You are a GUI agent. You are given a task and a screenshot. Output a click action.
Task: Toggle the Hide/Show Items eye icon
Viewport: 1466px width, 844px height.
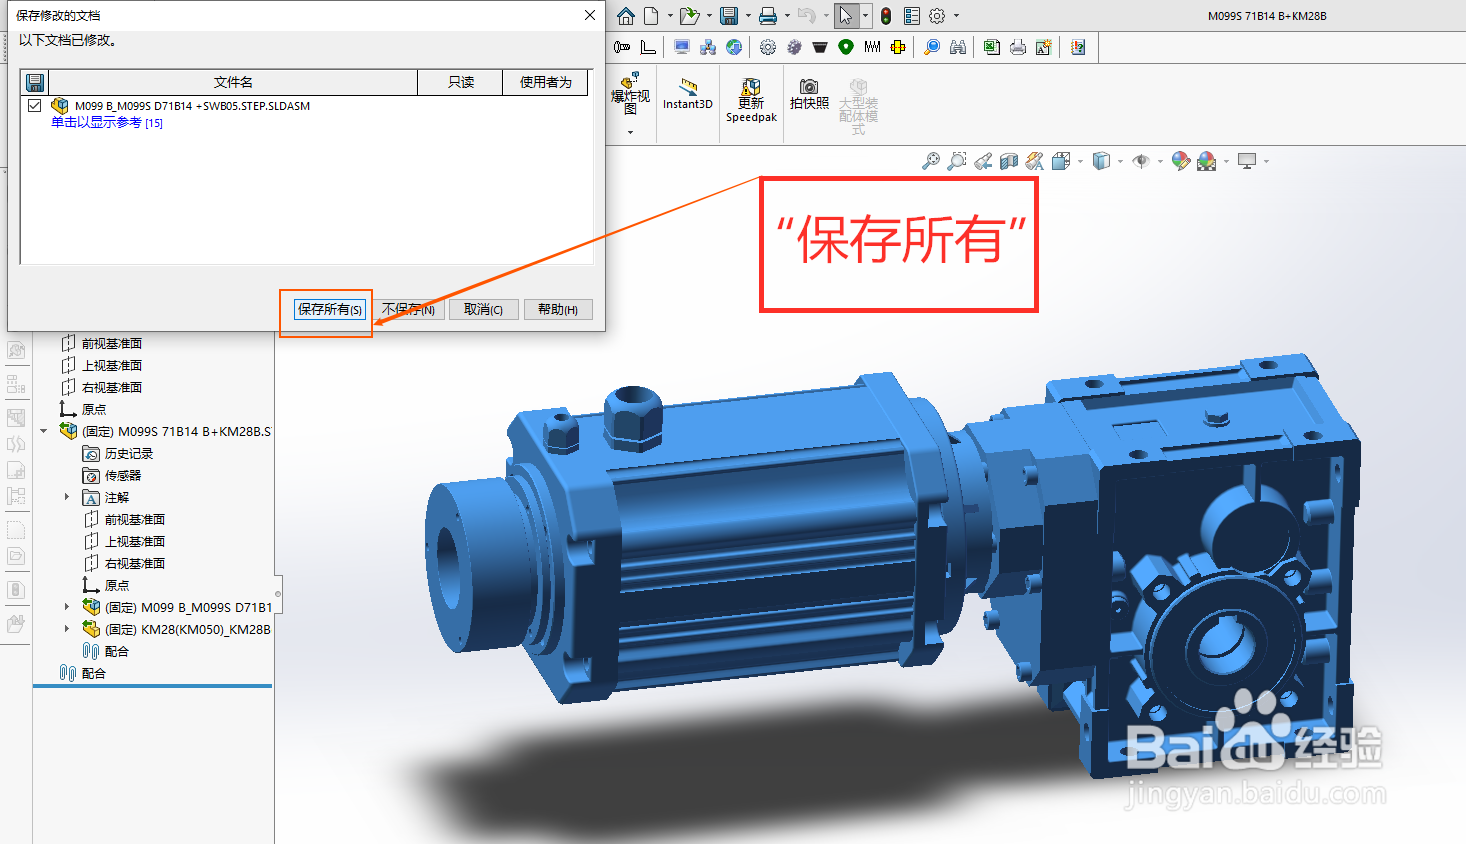coord(1143,161)
